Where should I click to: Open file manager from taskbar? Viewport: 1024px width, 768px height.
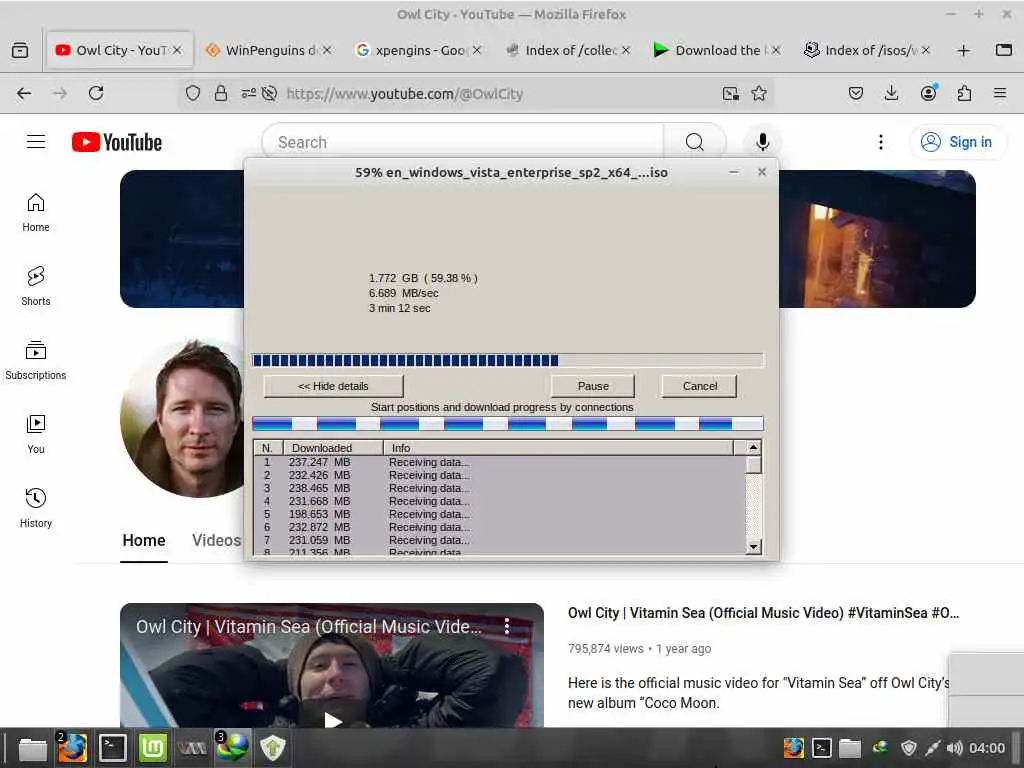(x=32, y=748)
